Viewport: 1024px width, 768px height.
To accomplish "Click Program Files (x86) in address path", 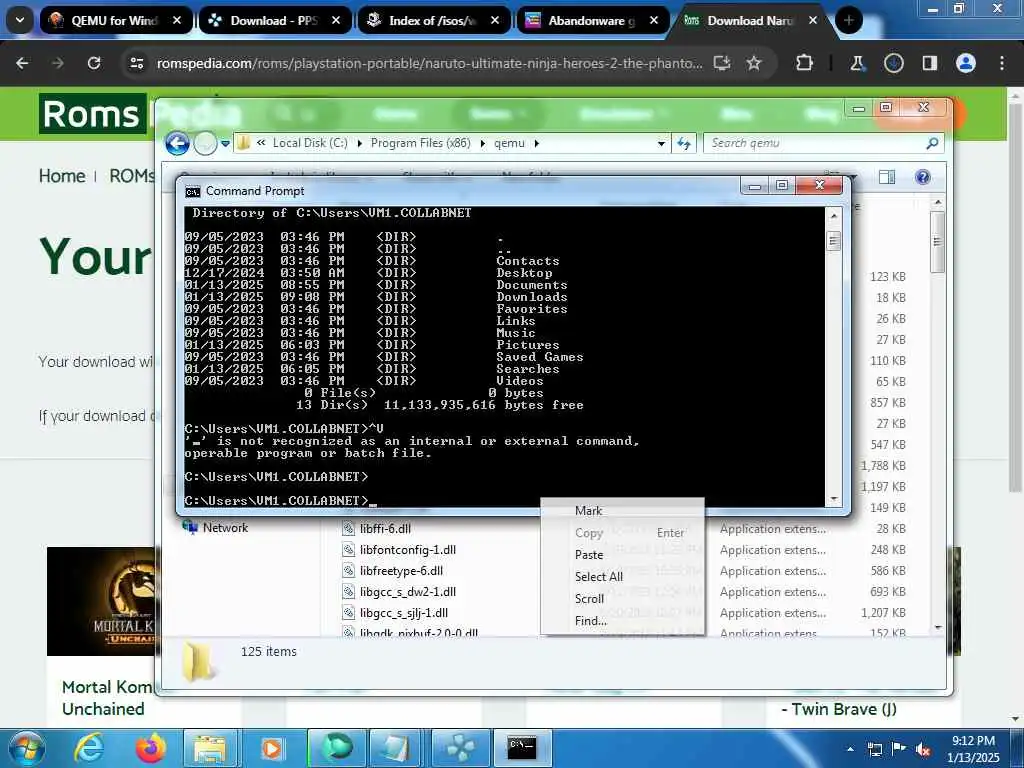I will (421, 143).
